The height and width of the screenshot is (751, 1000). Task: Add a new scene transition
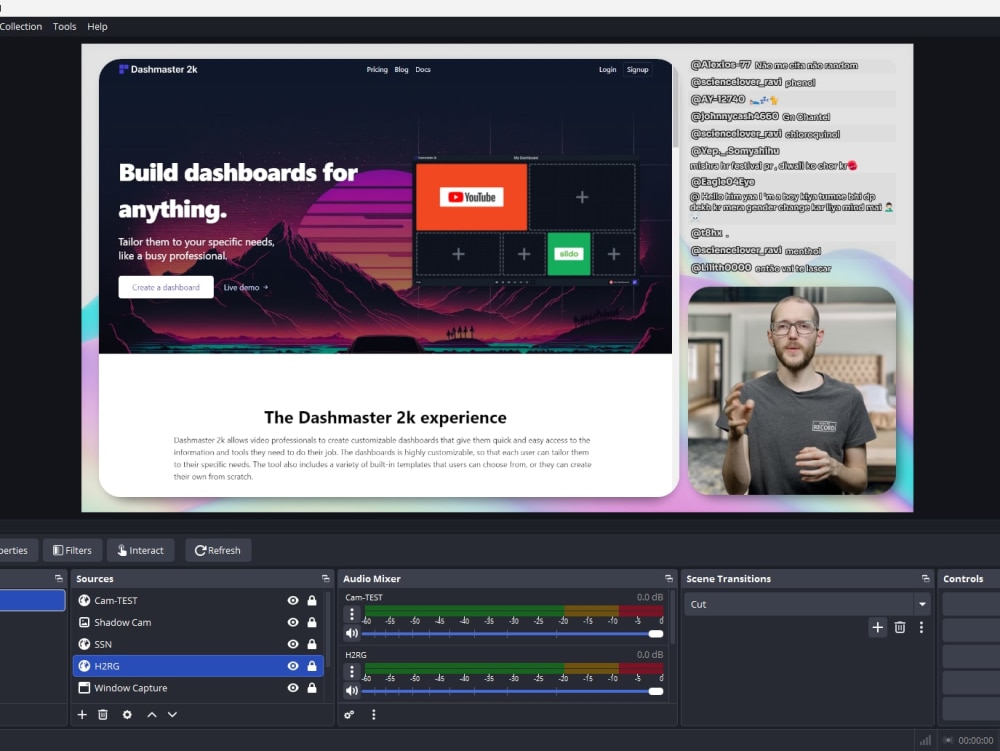(878, 627)
